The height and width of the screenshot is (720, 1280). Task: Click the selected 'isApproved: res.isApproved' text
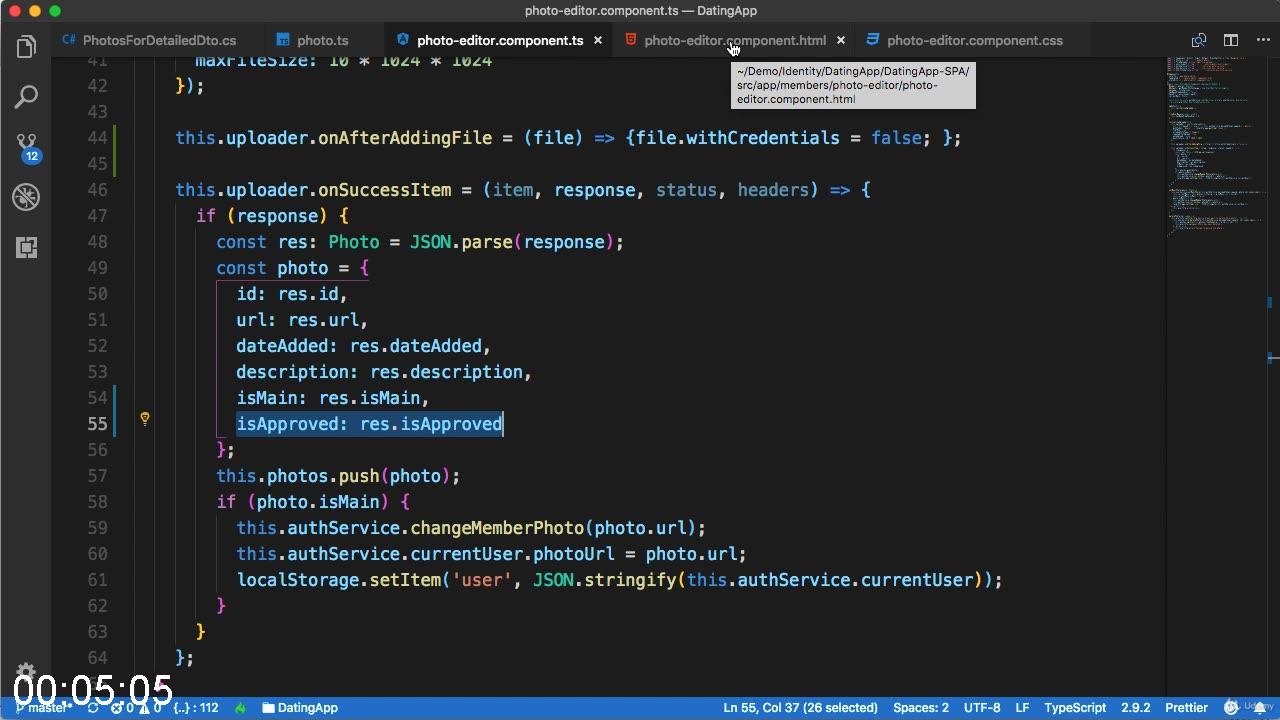(369, 424)
